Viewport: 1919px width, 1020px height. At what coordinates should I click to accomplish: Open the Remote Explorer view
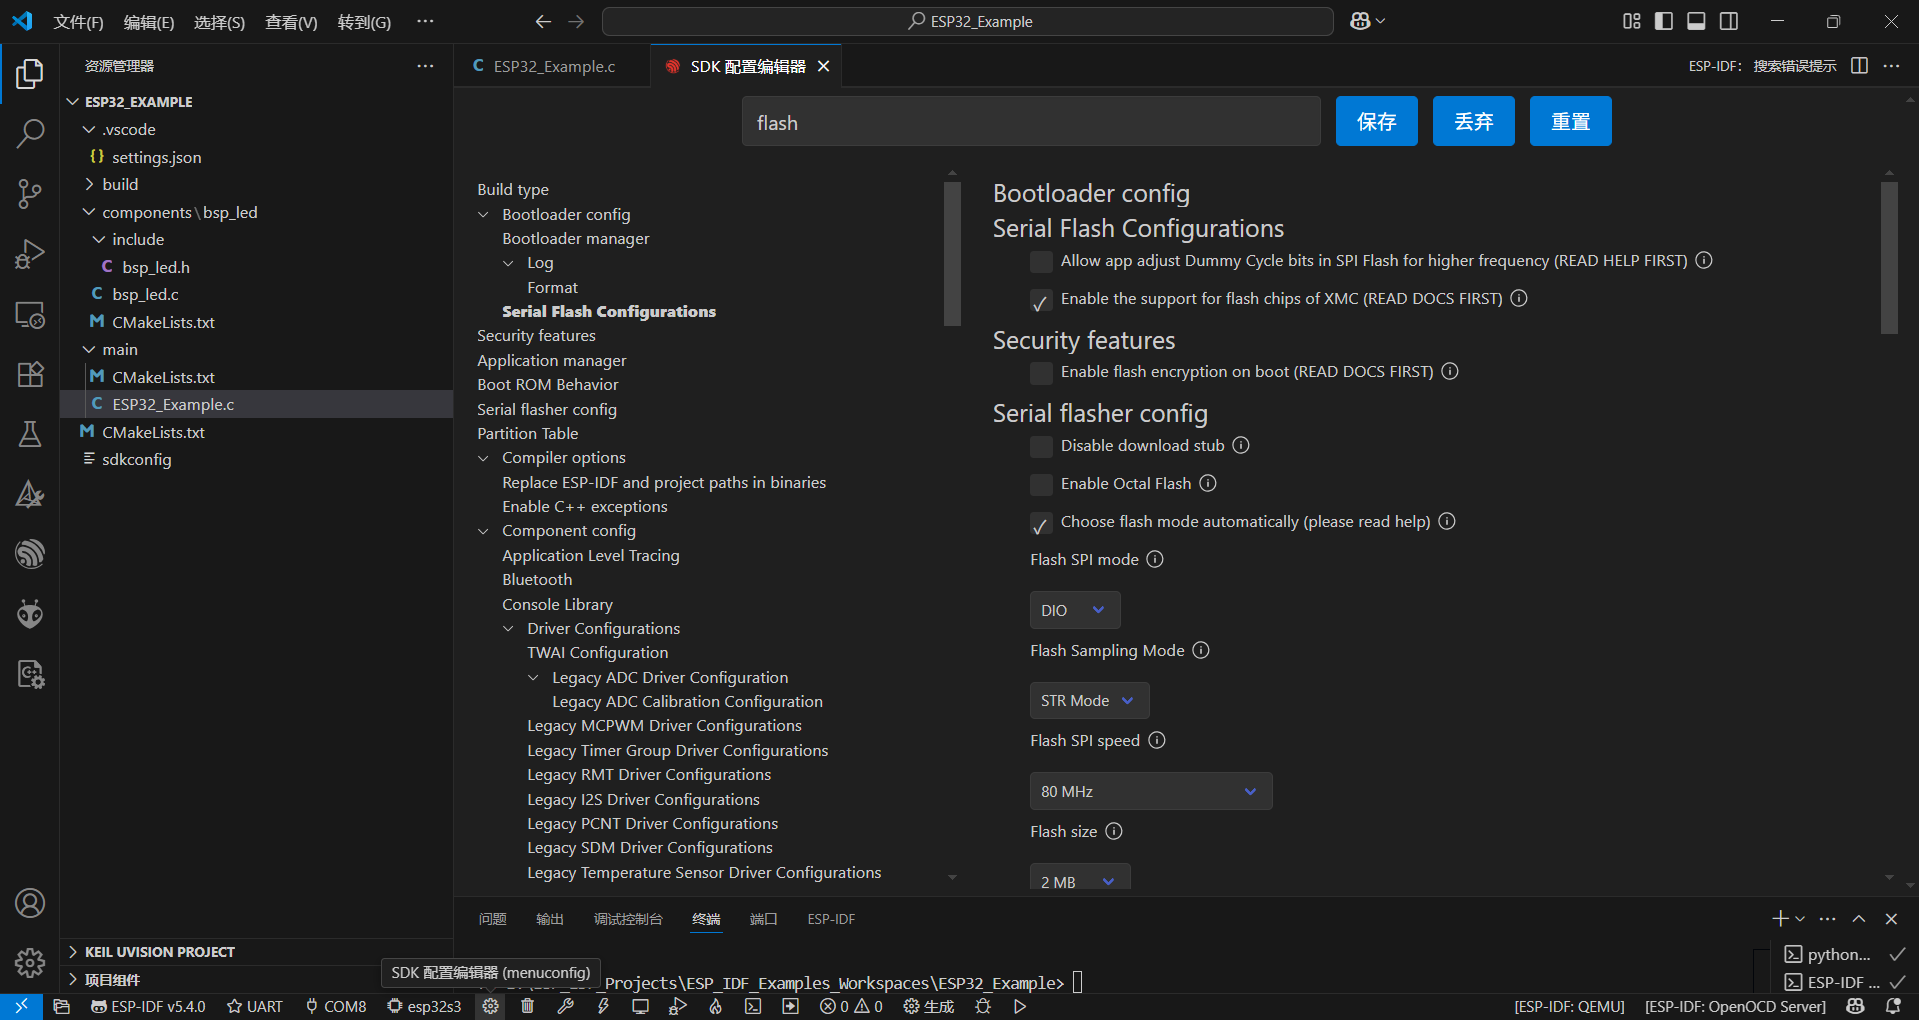click(x=30, y=314)
